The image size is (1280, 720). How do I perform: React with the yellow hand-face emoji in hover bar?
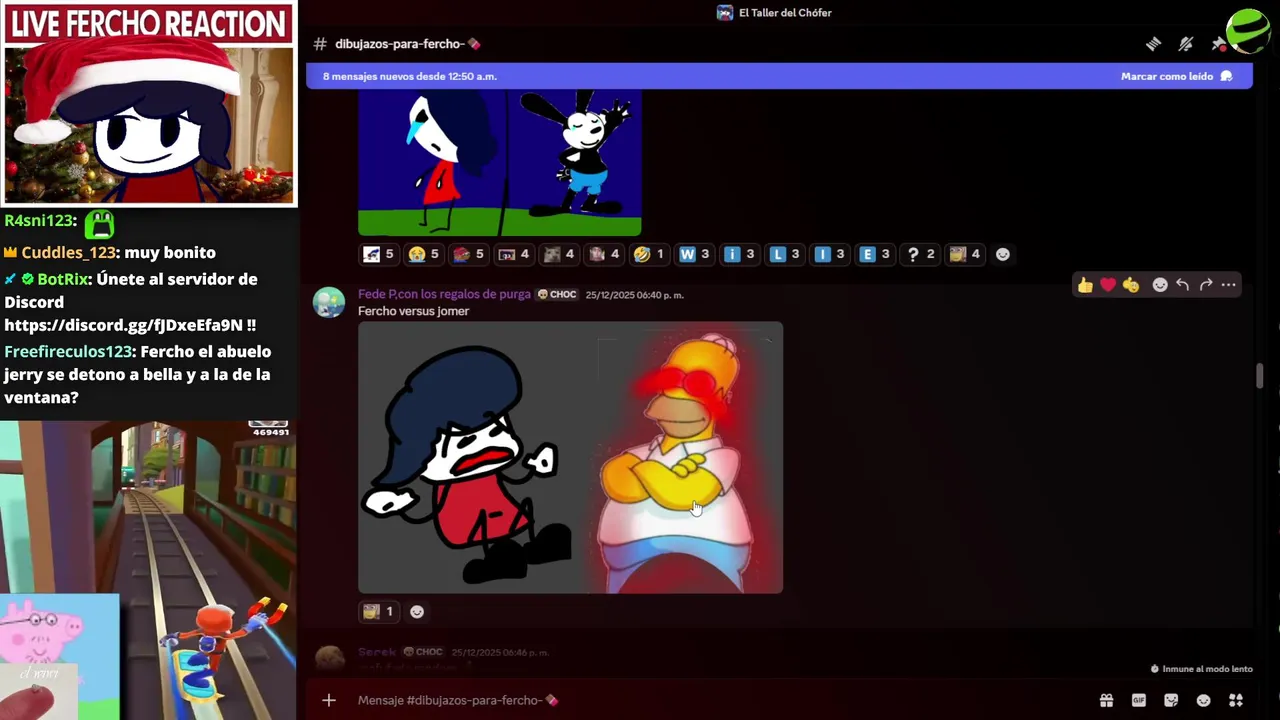pos(1131,285)
